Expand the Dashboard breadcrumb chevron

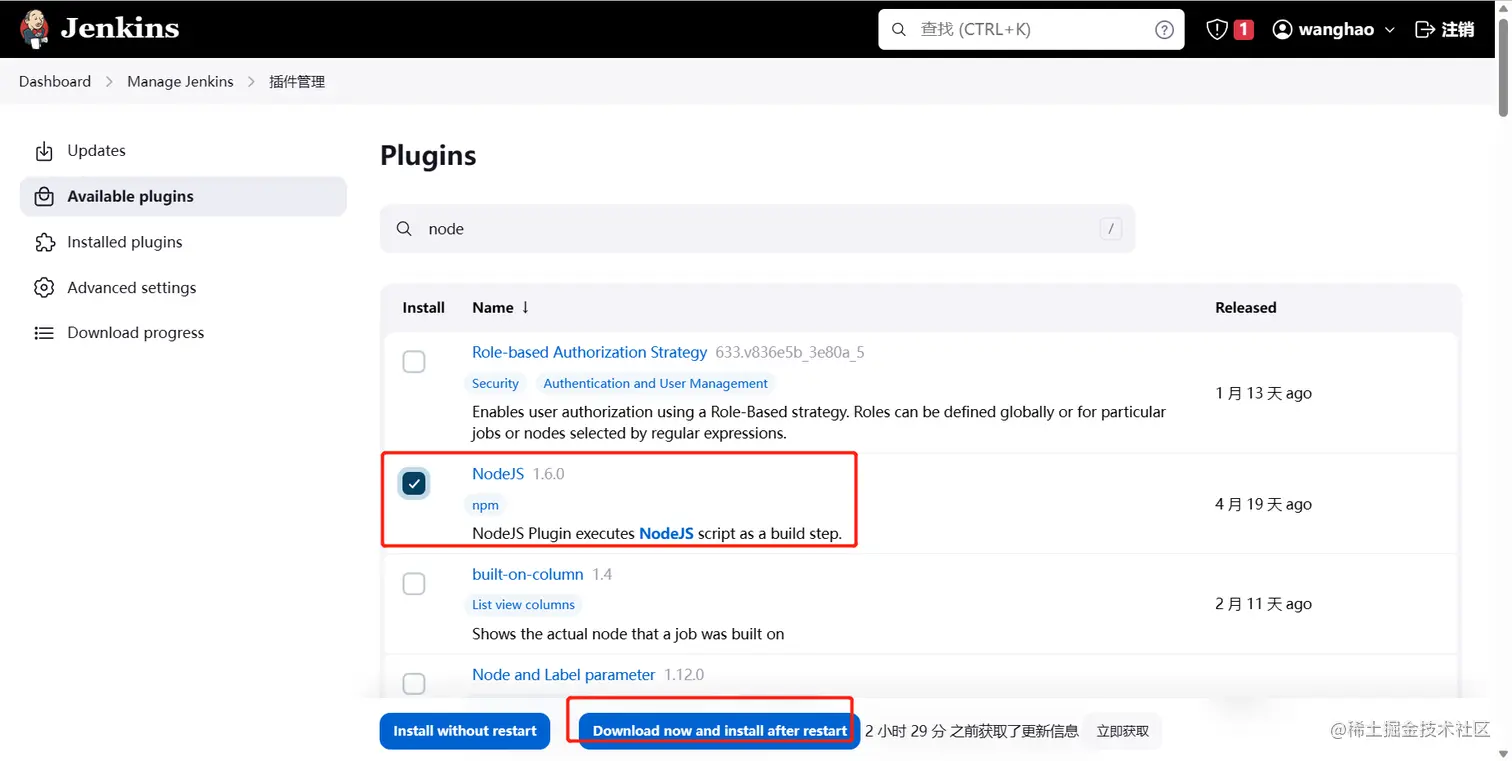coord(109,82)
